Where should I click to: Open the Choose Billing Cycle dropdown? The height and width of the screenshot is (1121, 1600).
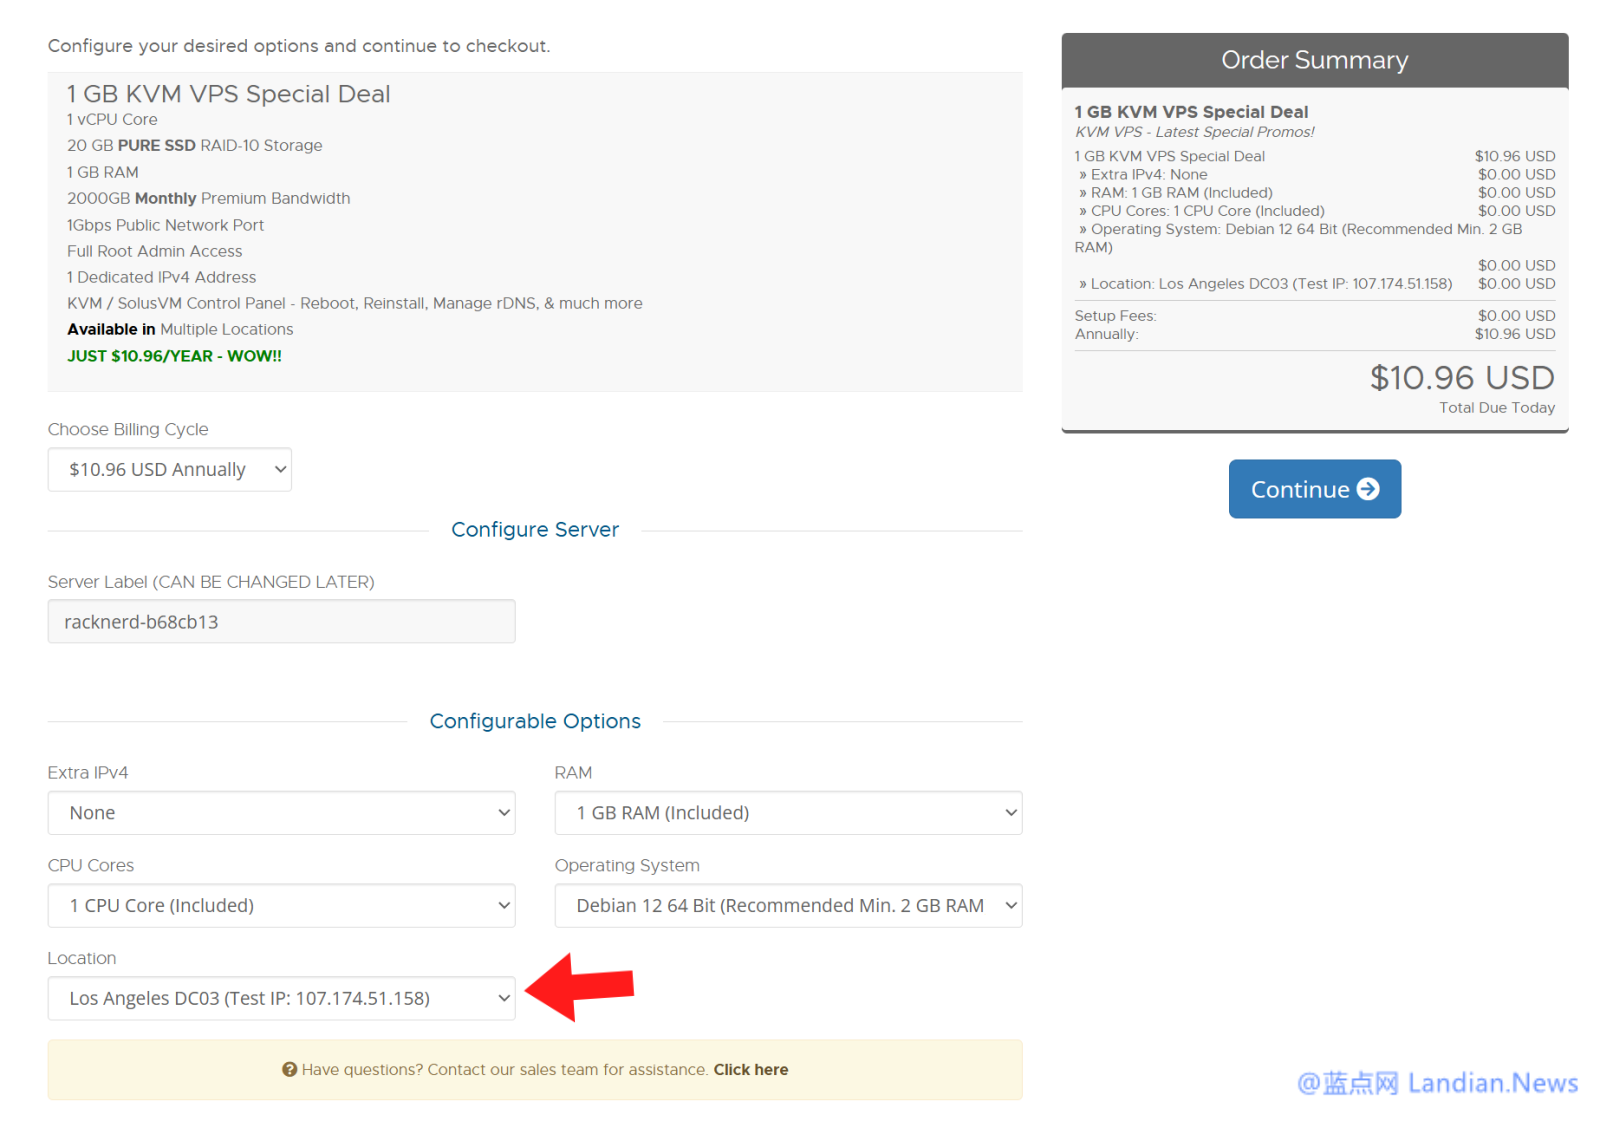(170, 470)
